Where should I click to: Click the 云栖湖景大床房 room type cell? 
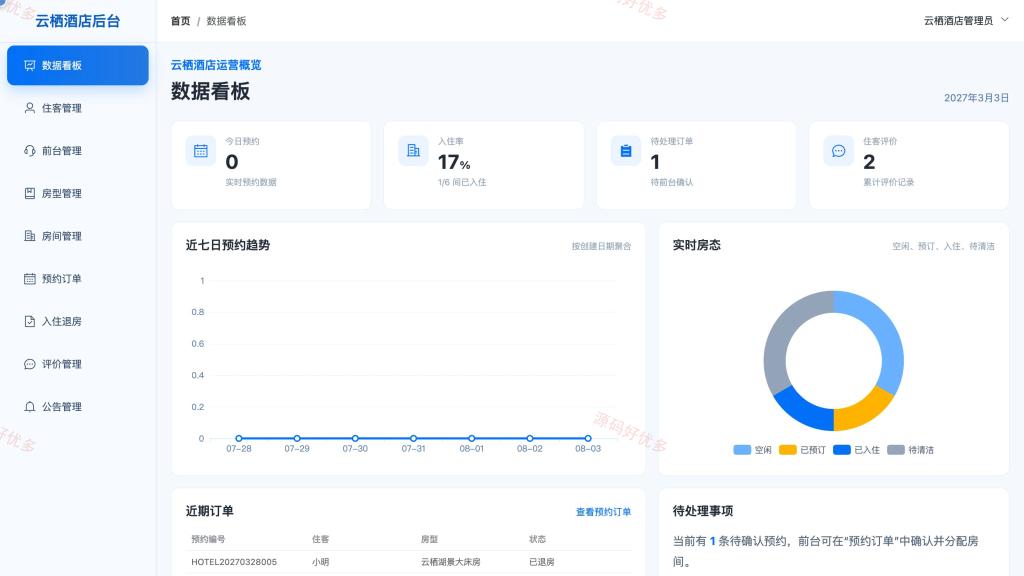451,562
